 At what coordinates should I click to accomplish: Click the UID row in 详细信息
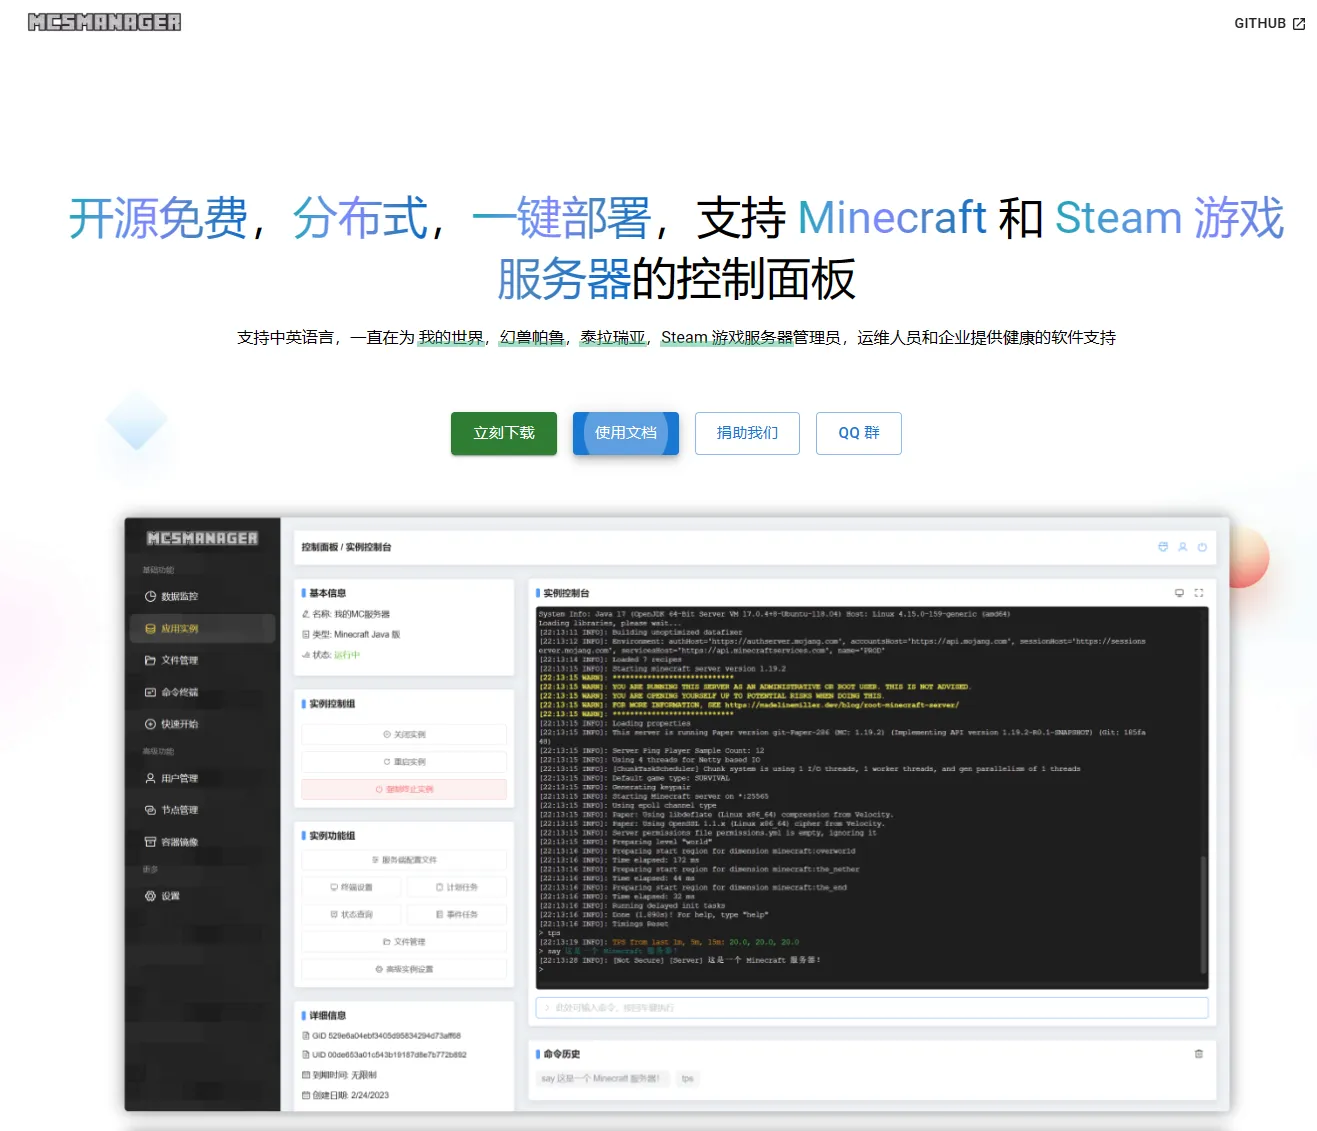click(x=384, y=1055)
